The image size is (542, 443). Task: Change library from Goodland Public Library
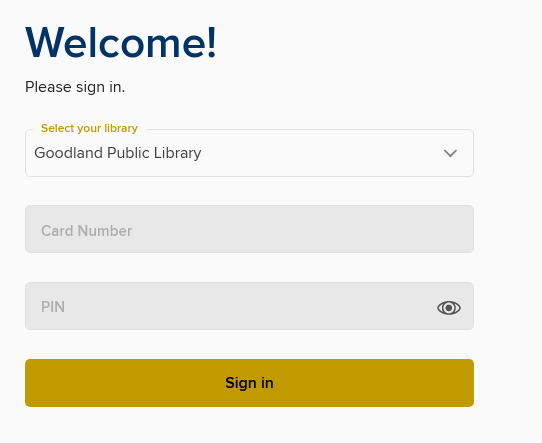tap(249, 153)
